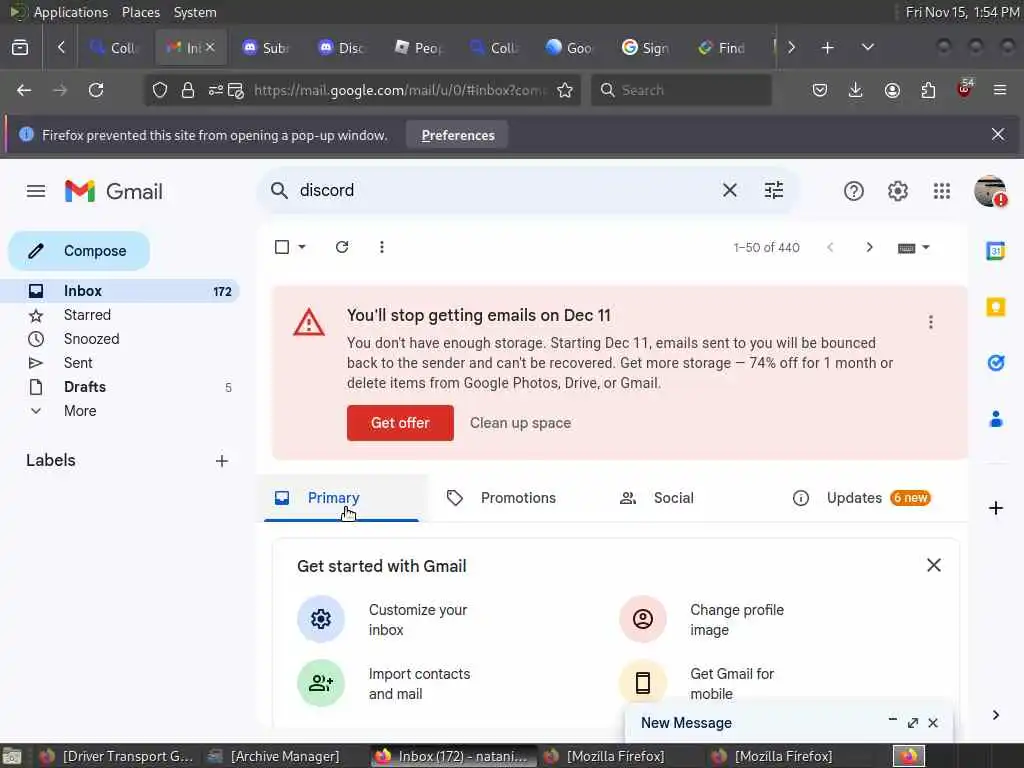Click the Get offer button
Image resolution: width=1024 pixels, height=768 pixels.
pos(400,423)
